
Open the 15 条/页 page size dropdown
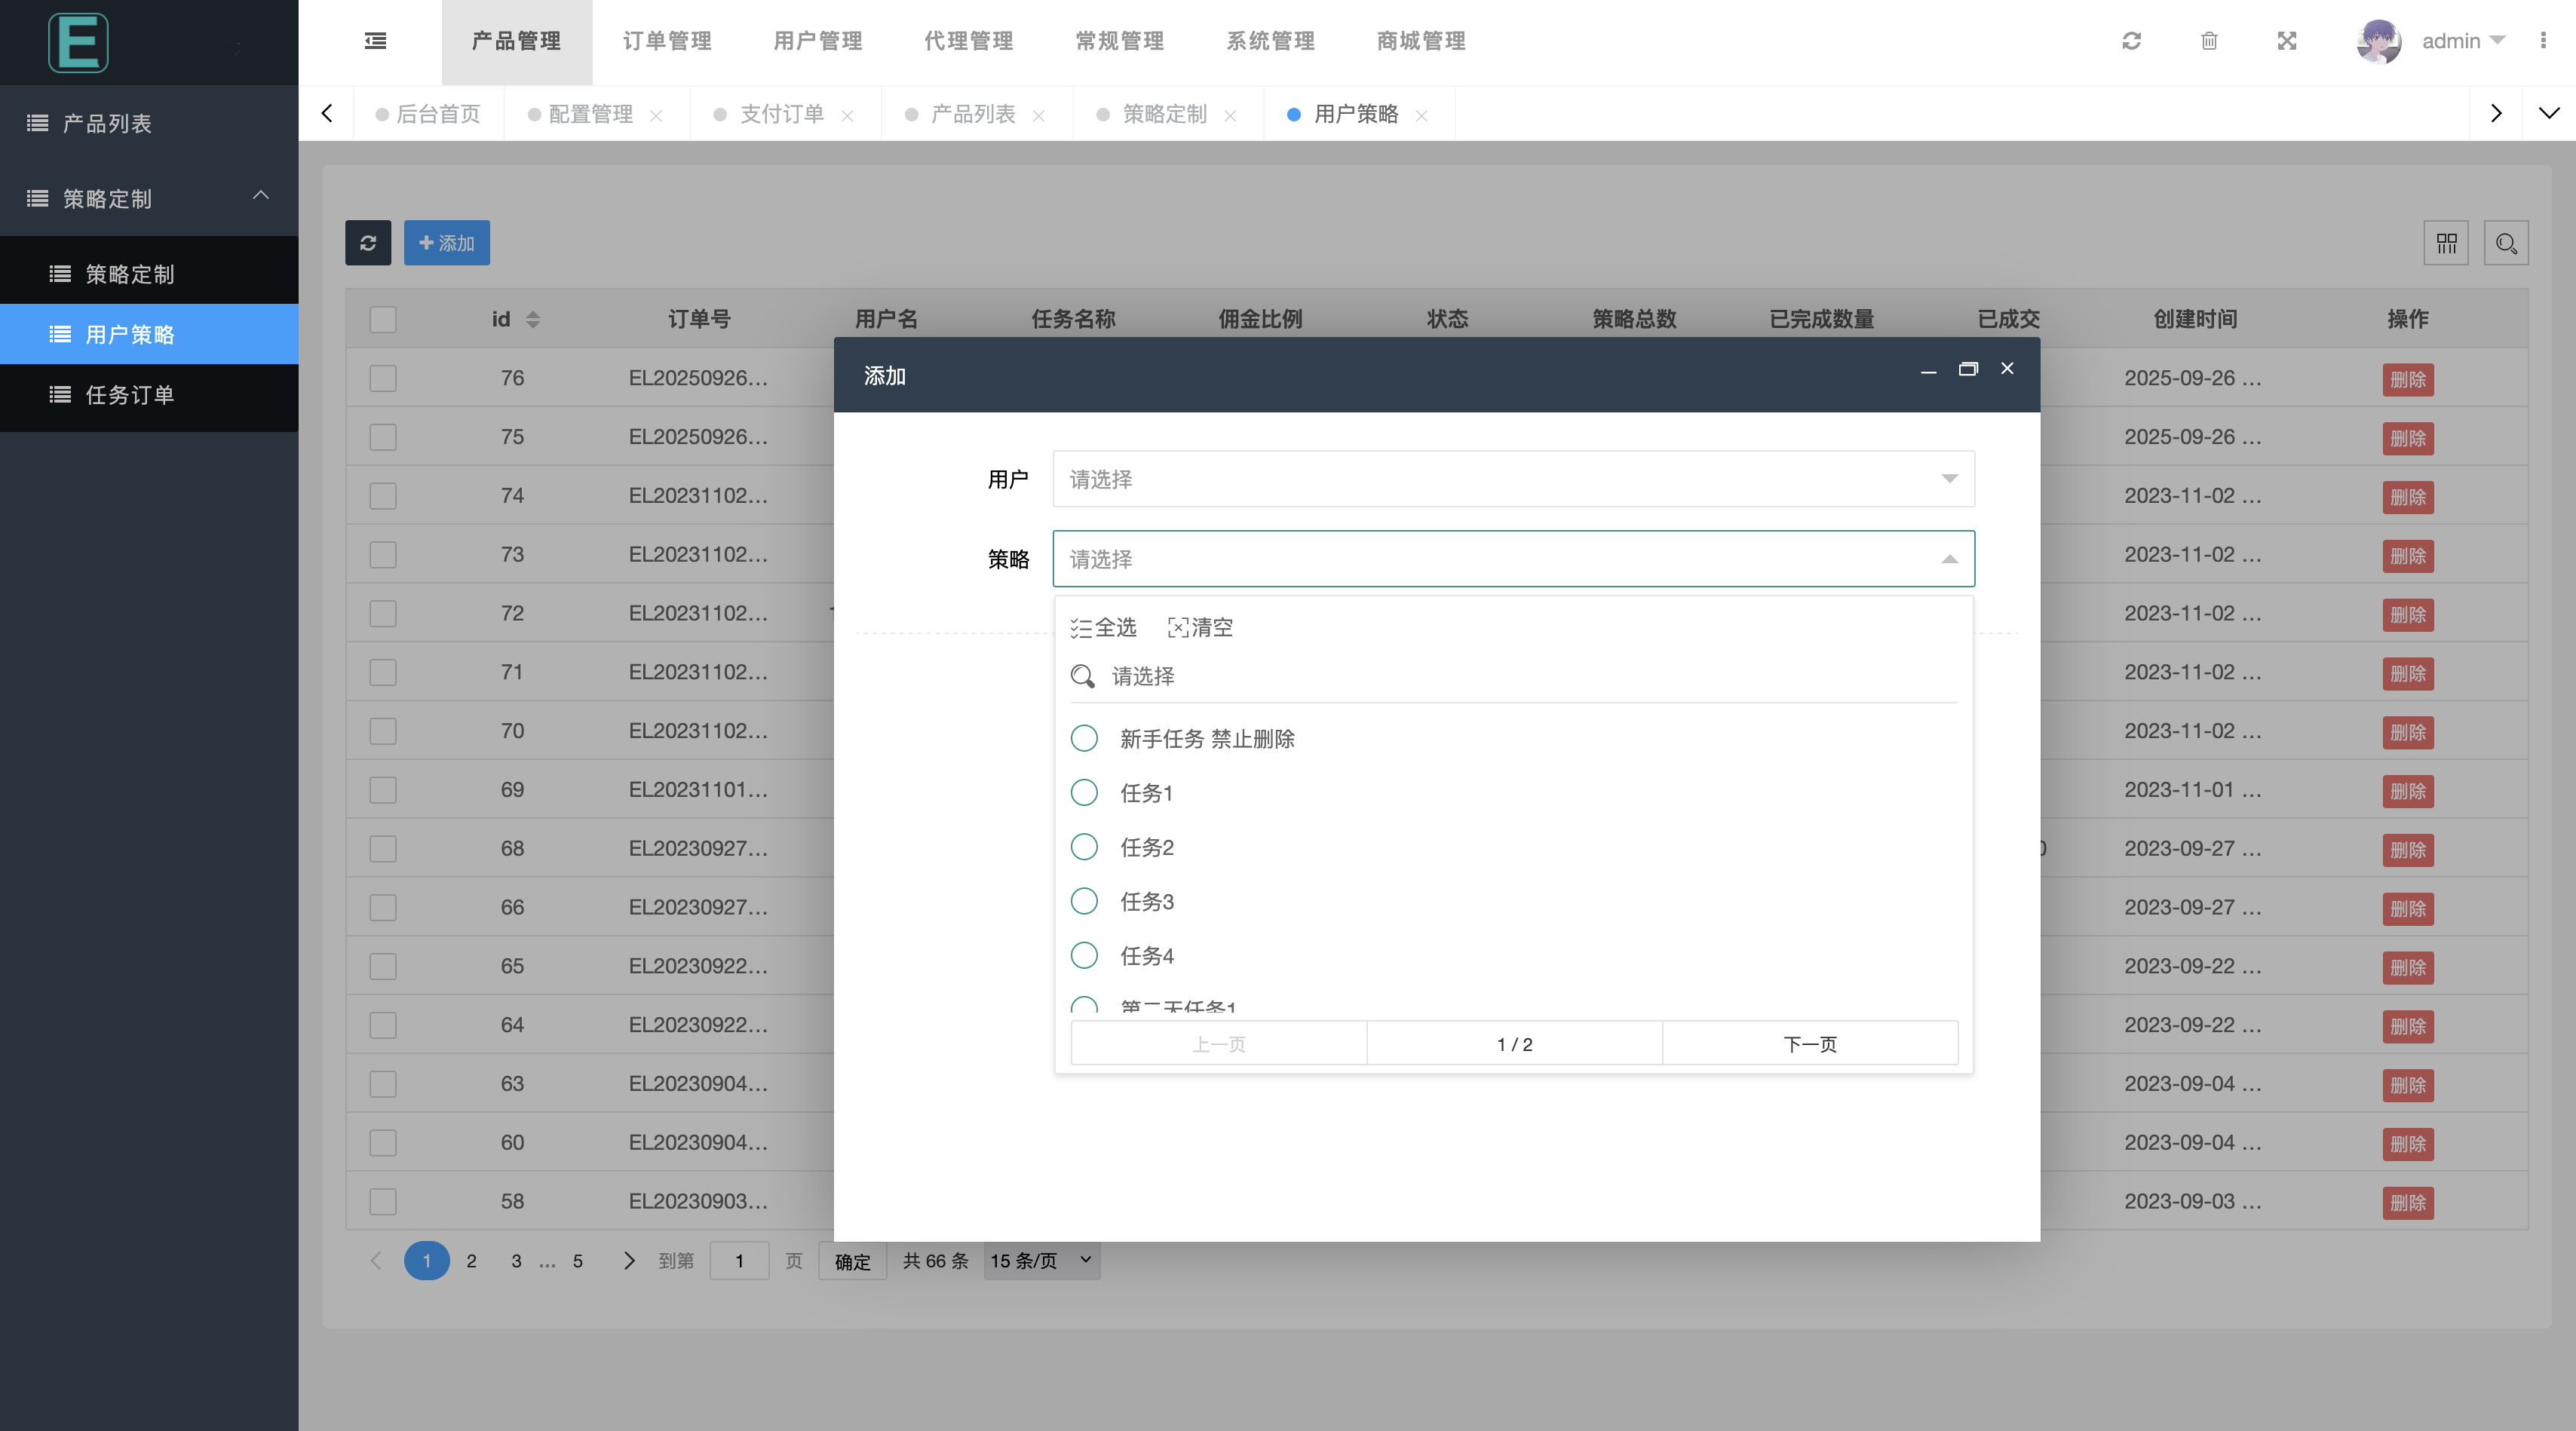click(x=1040, y=1261)
